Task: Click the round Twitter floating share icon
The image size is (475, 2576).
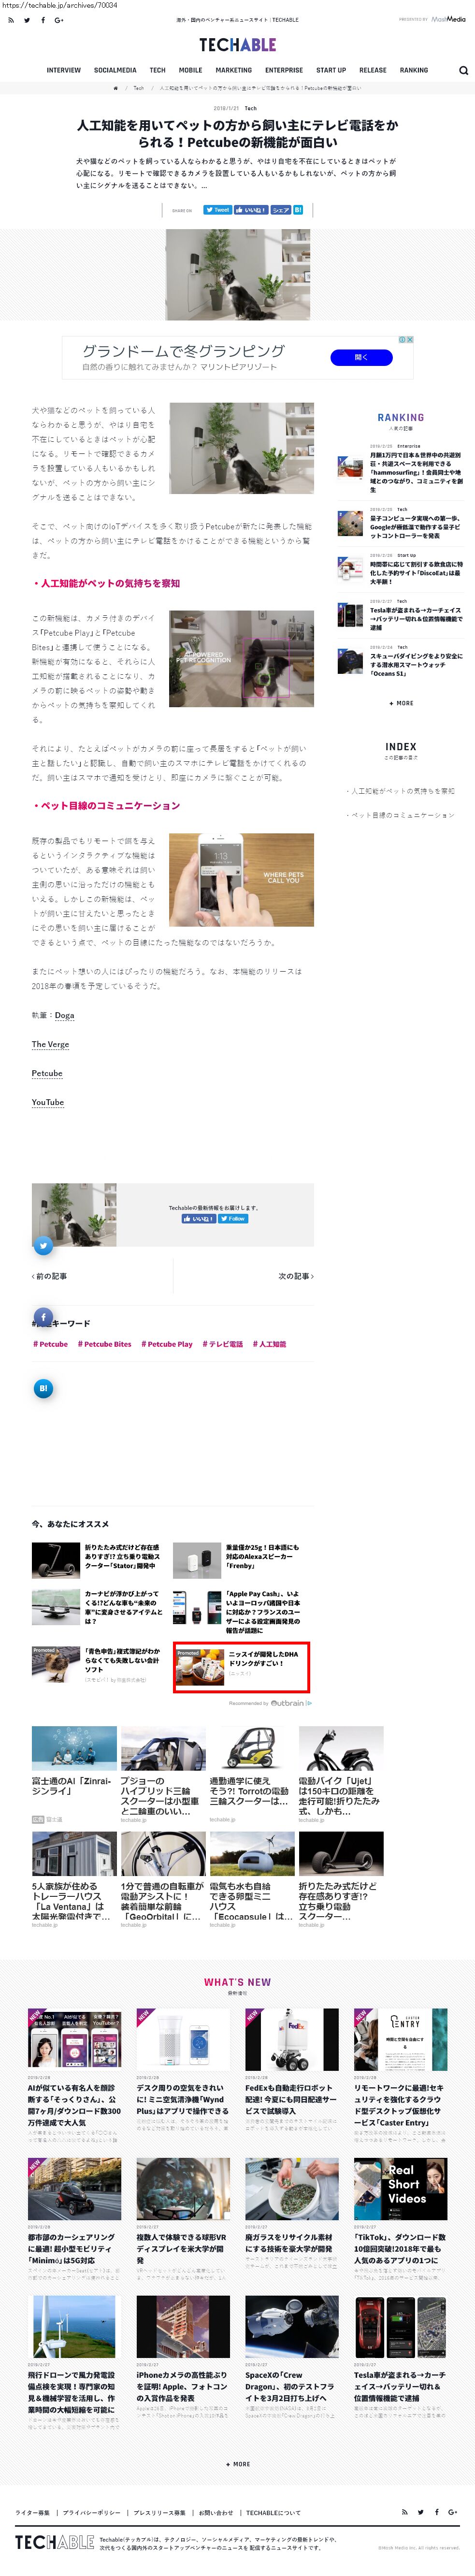Action: pos(43,1245)
